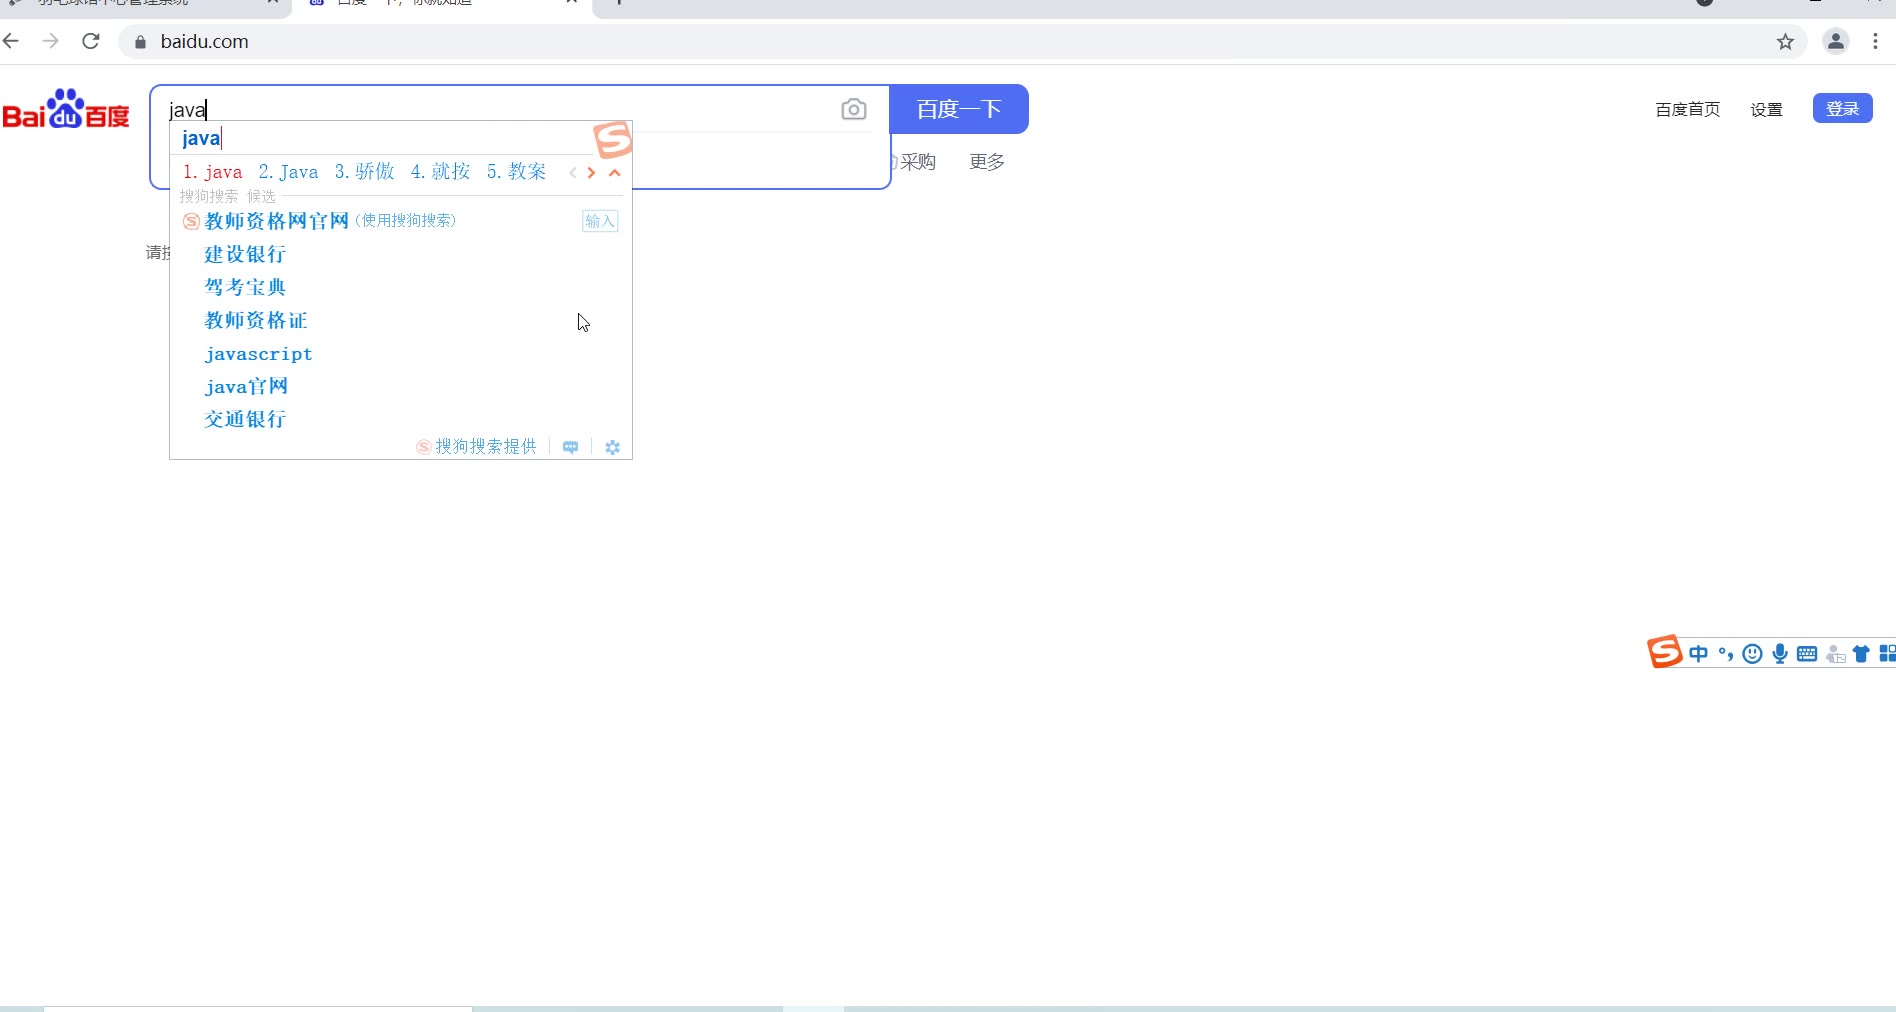Viewport: 1896px width, 1012px height.
Task: Click the 登录 login button
Action: (x=1842, y=108)
